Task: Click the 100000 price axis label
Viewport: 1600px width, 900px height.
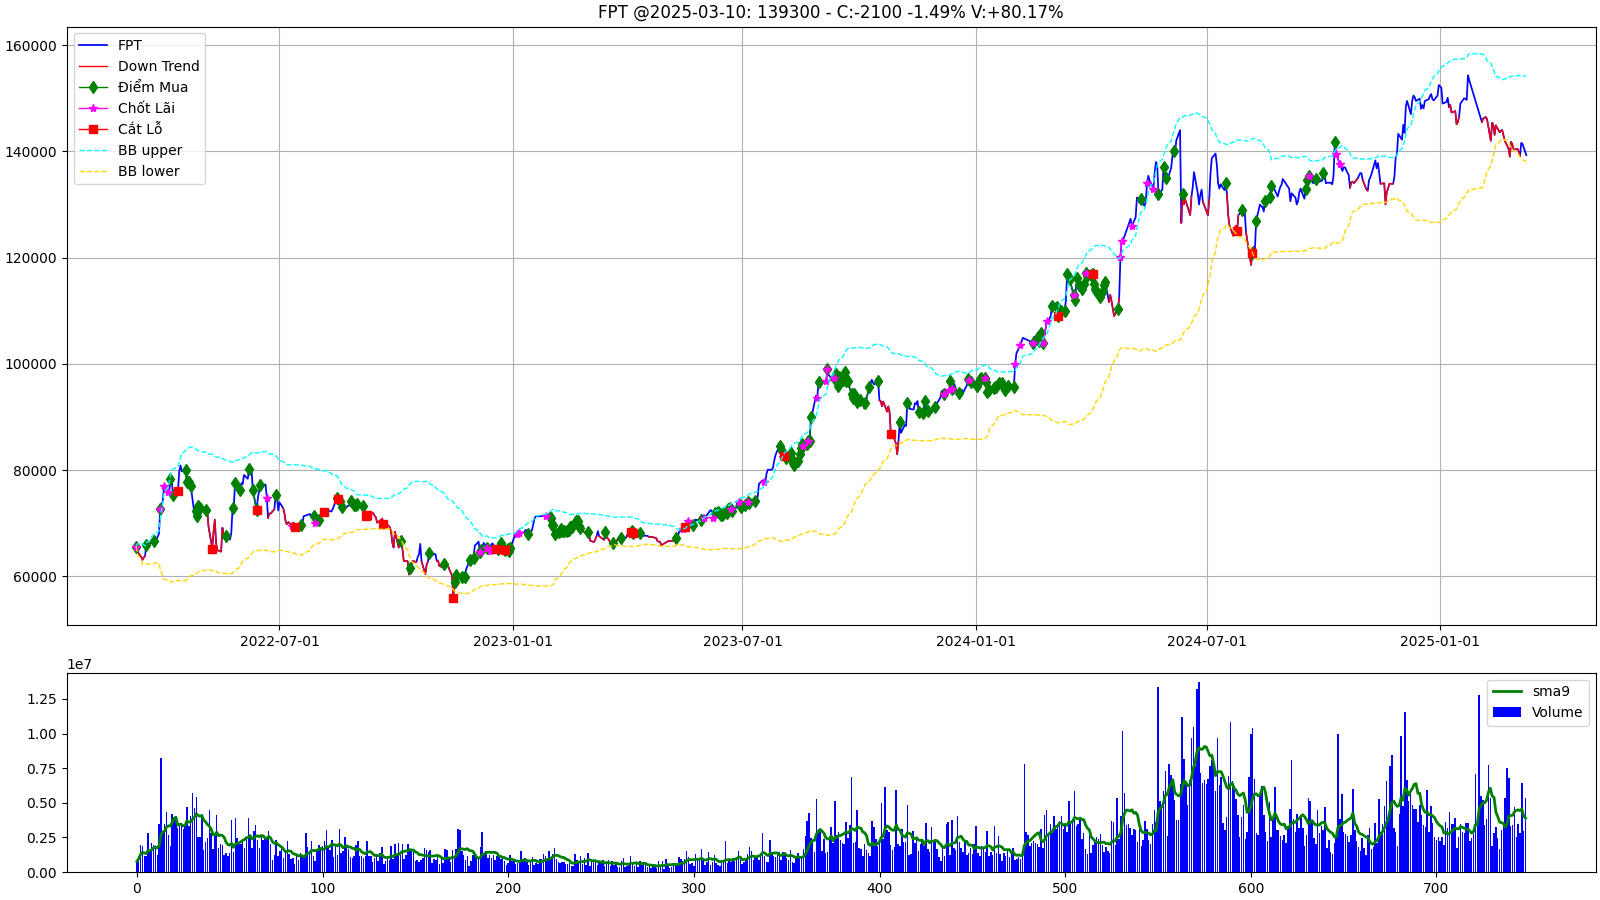Action: 31,364
